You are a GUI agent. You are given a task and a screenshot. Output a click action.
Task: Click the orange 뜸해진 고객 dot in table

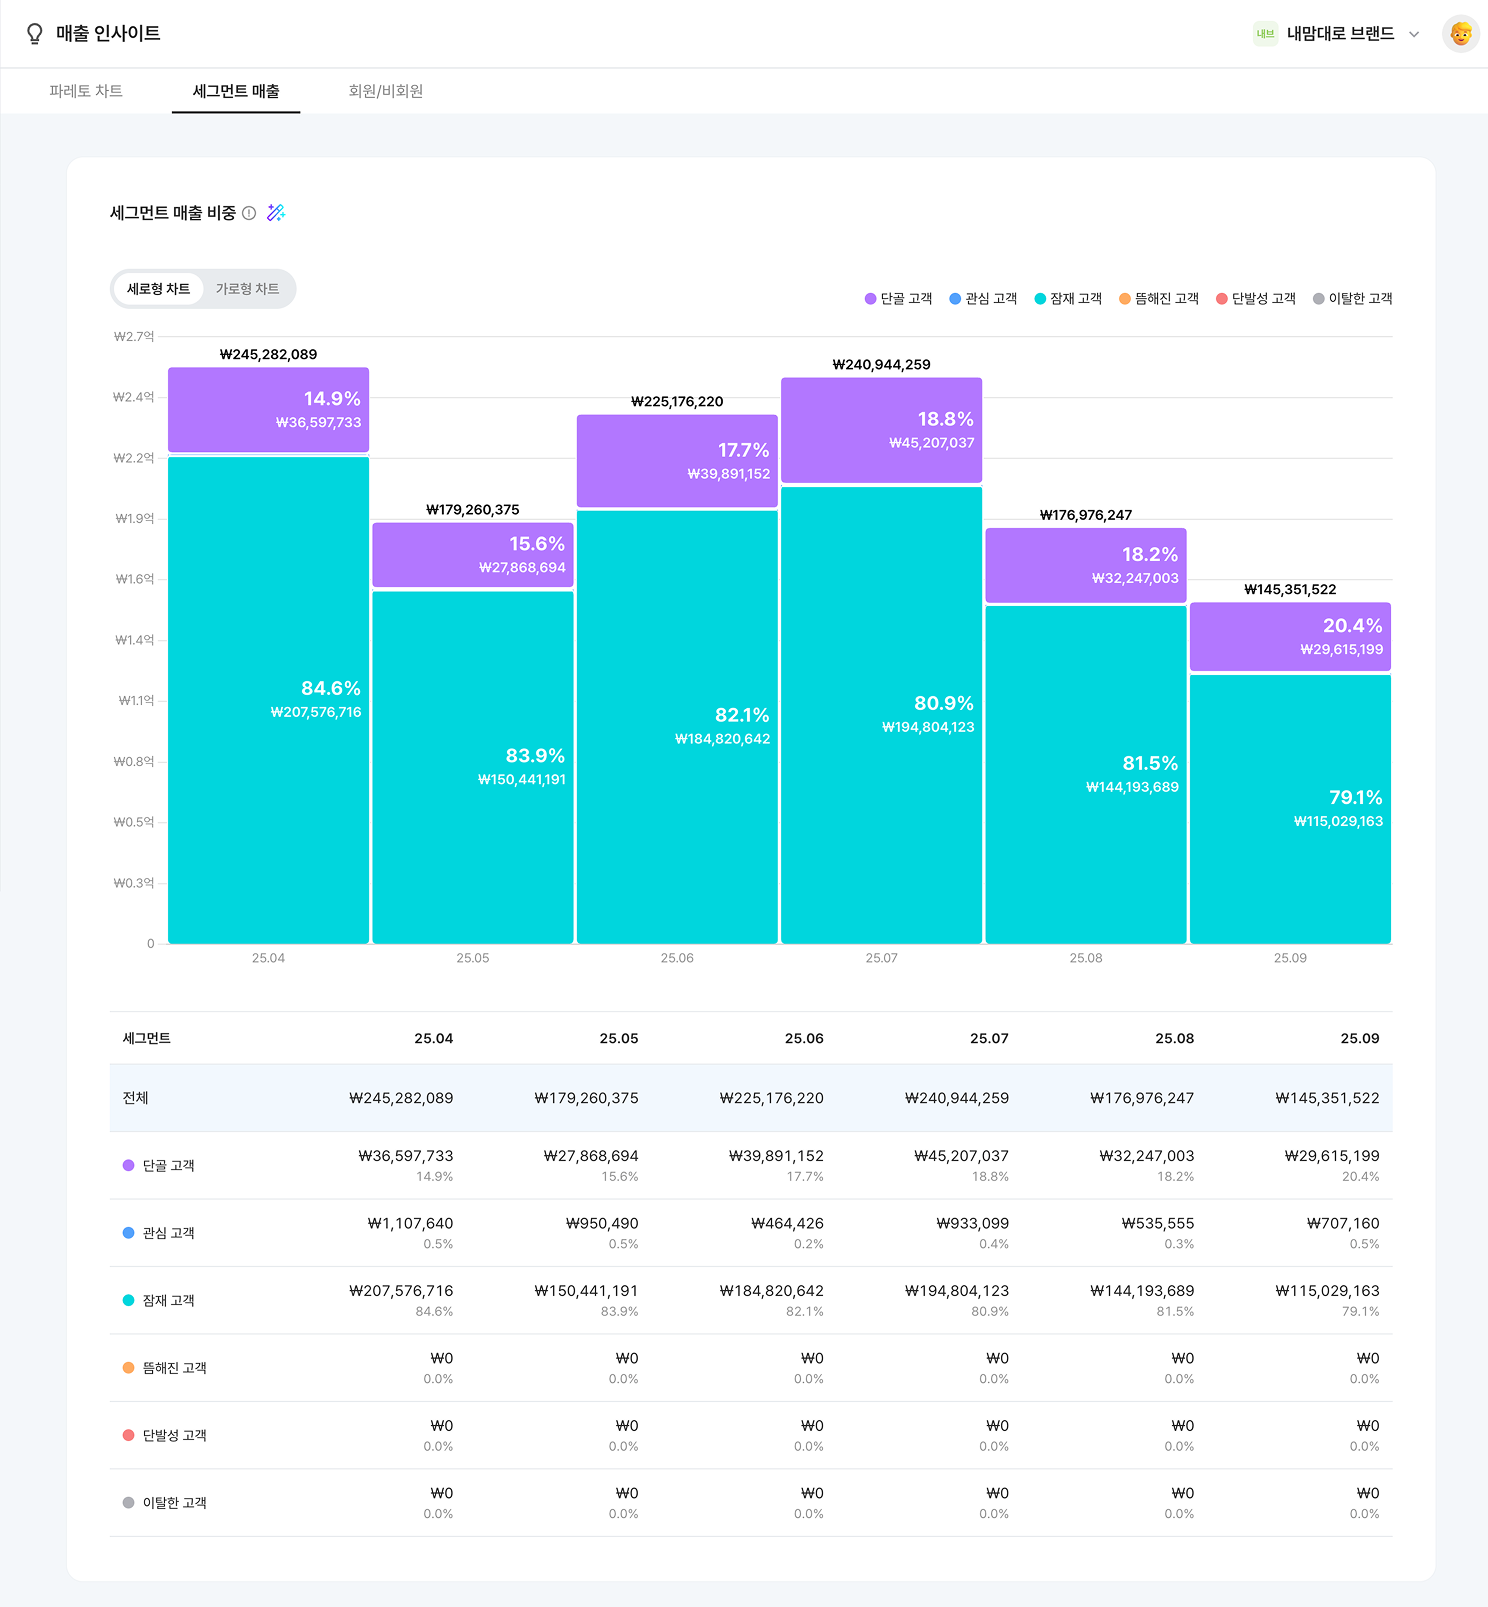tap(128, 1368)
